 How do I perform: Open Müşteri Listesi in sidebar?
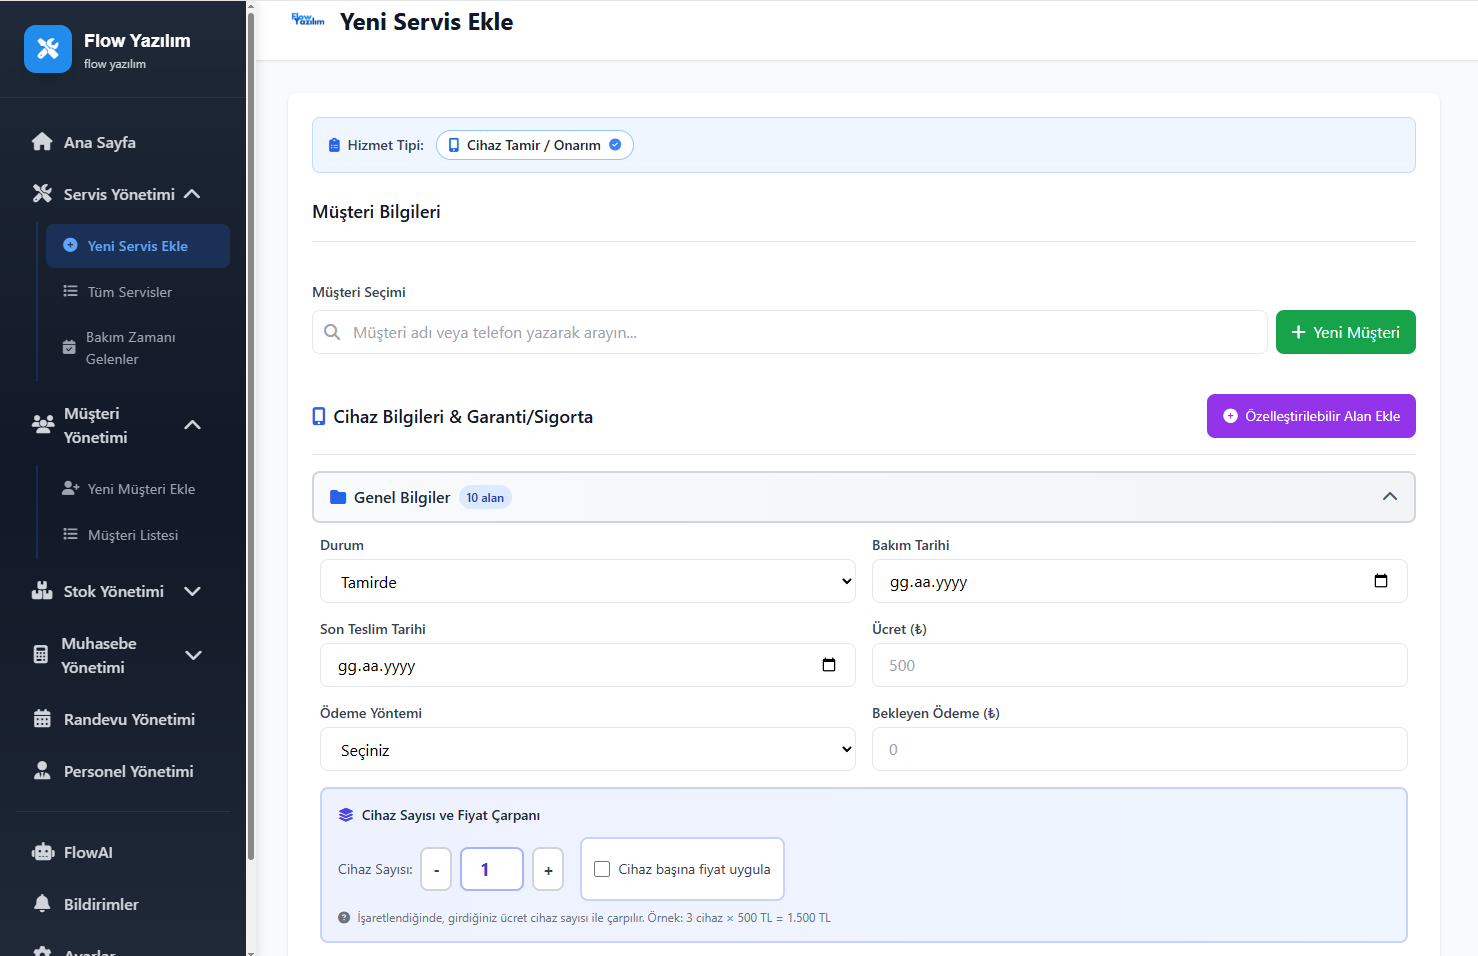[133, 535]
